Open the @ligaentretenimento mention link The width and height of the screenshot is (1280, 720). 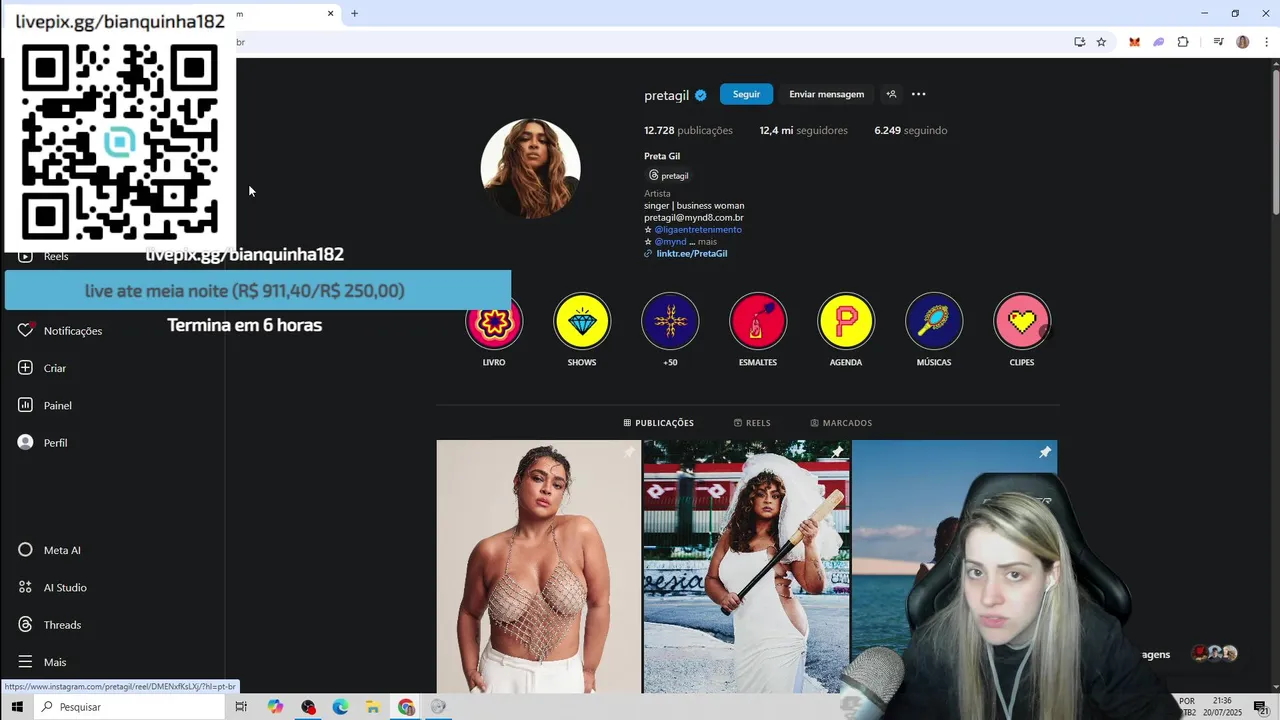tap(698, 230)
